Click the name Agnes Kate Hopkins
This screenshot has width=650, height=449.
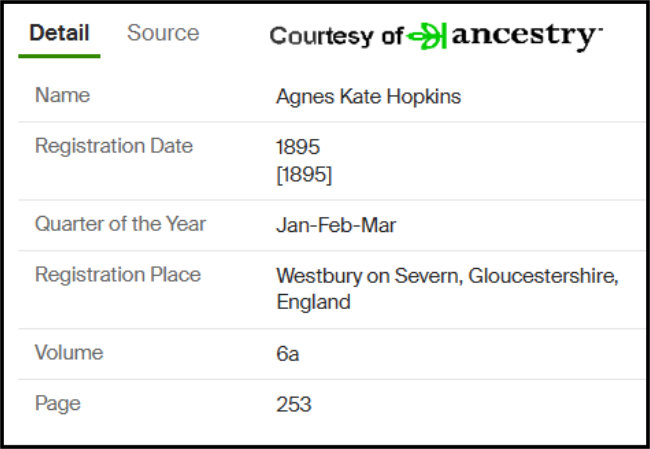[x=353, y=97]
